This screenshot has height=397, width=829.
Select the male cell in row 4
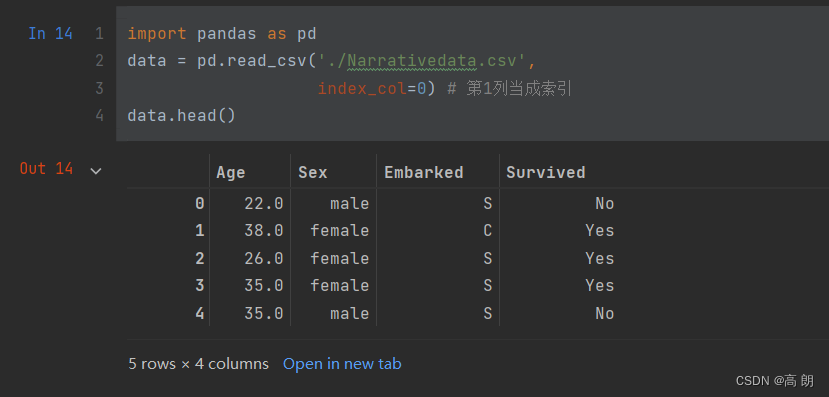349,313
